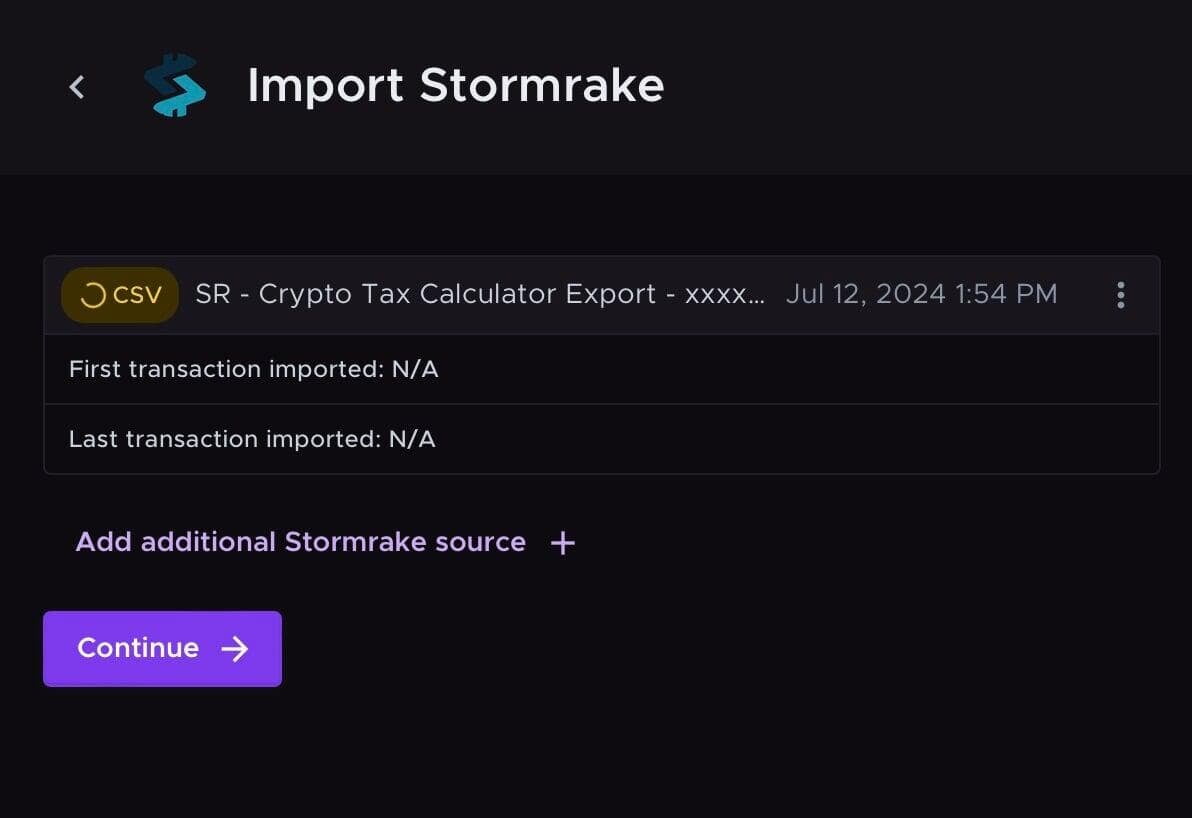
Task: Click the loading spinner in CSV badge
Action: tap(93, 295)
